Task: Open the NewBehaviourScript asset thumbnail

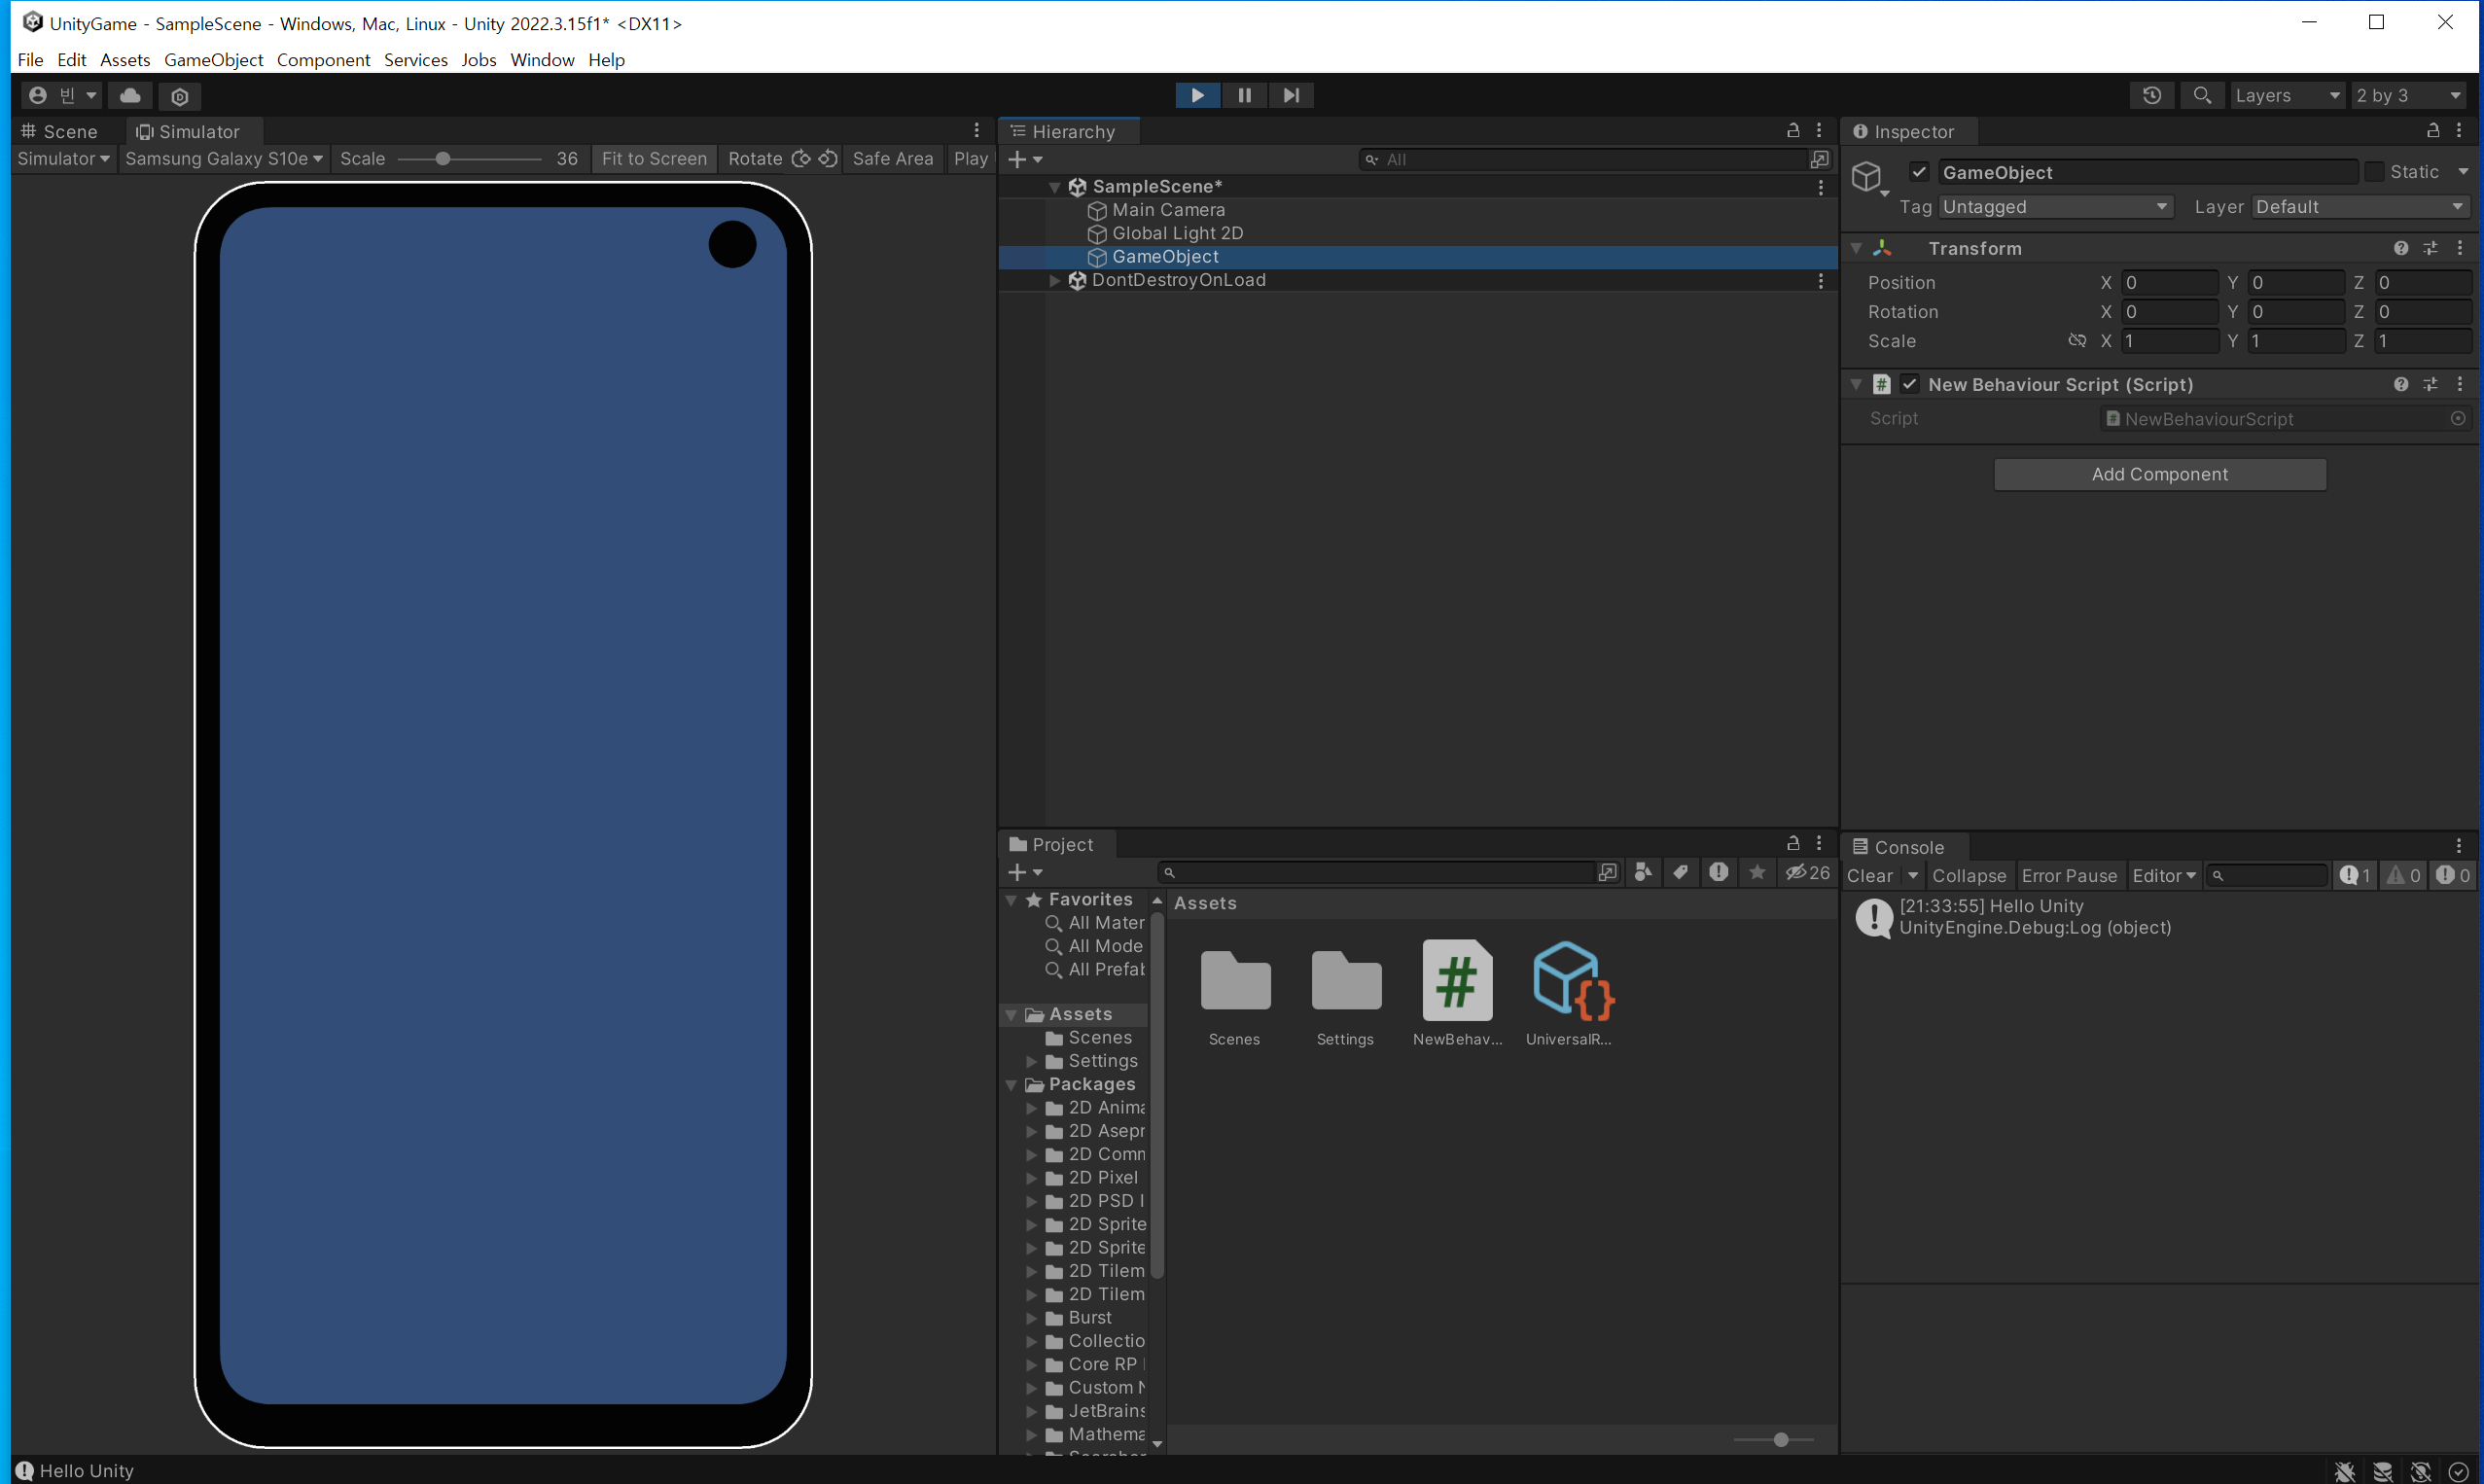Action: click(x=1457, y=981)
